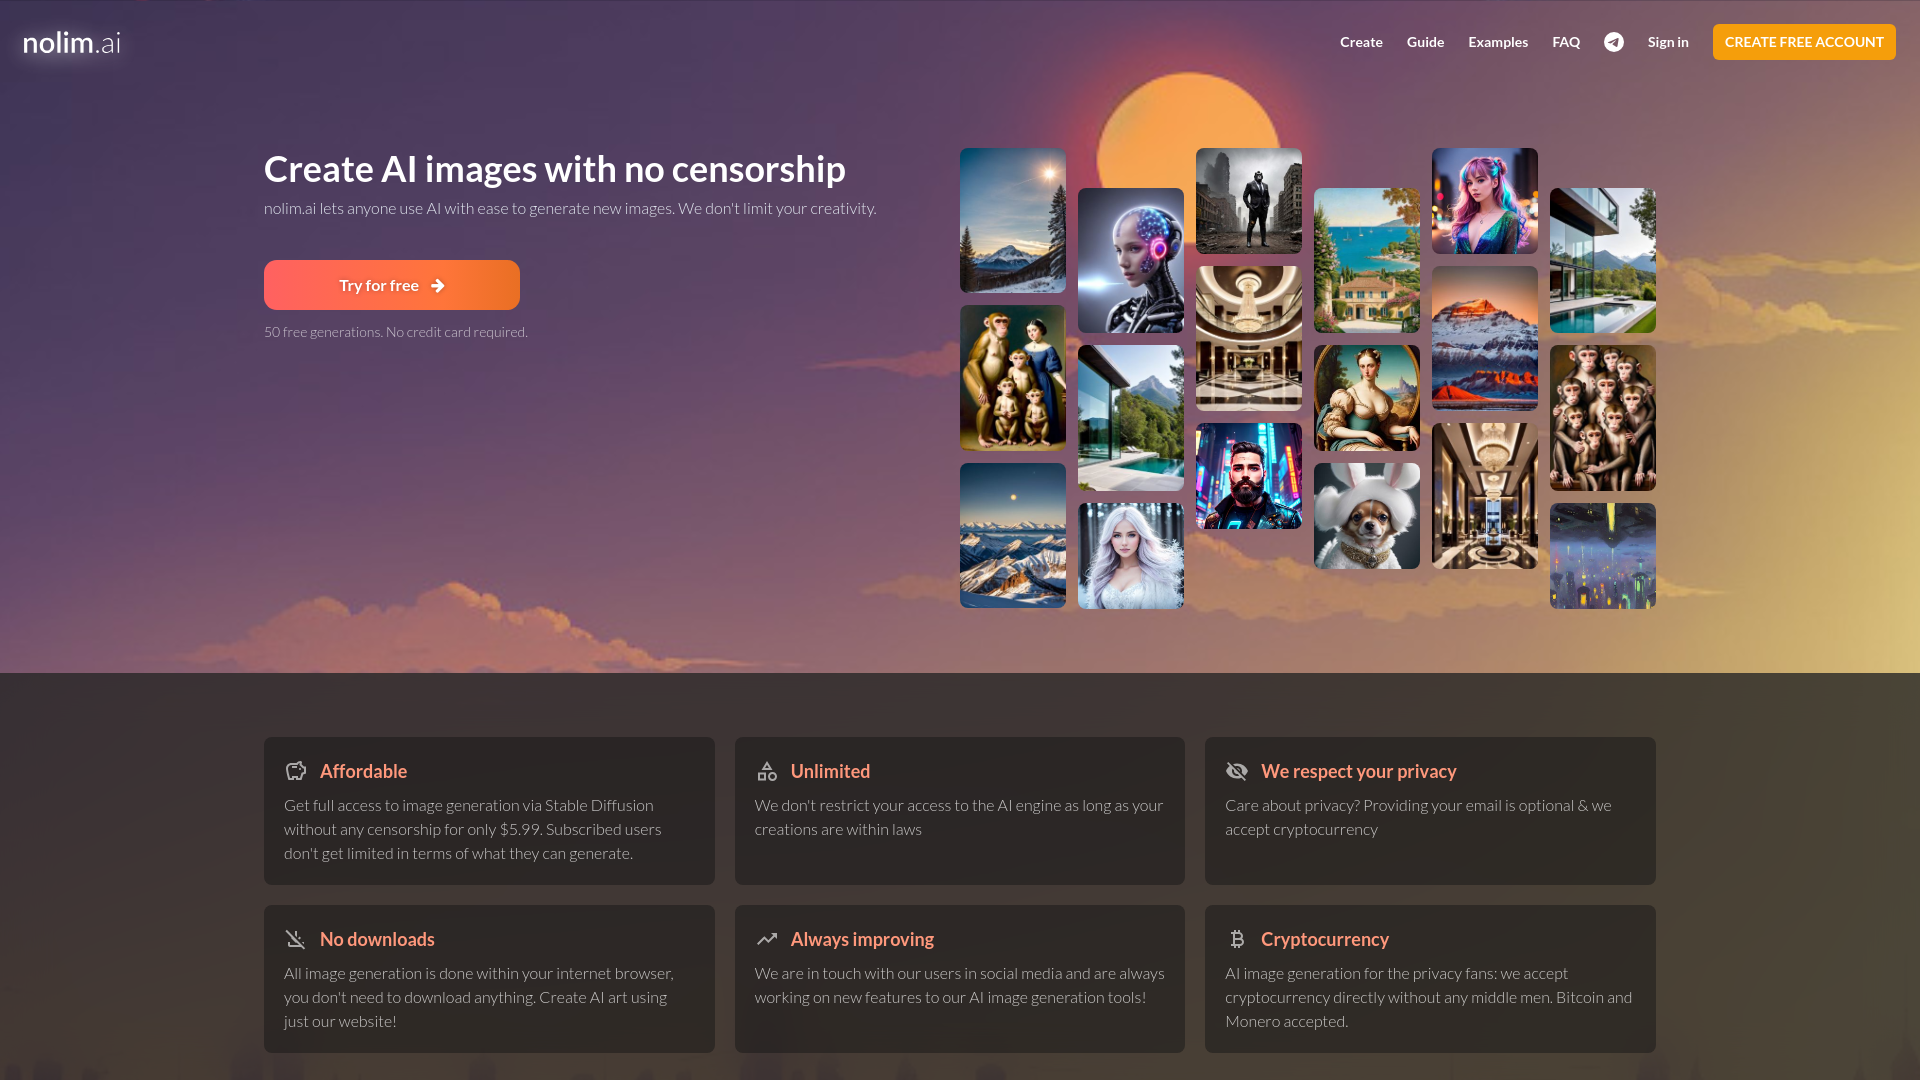This screenshot has height=1080, width=1920.
Task: Select the modern house with pool thumbnail
Action: [x=1131, y=417]
